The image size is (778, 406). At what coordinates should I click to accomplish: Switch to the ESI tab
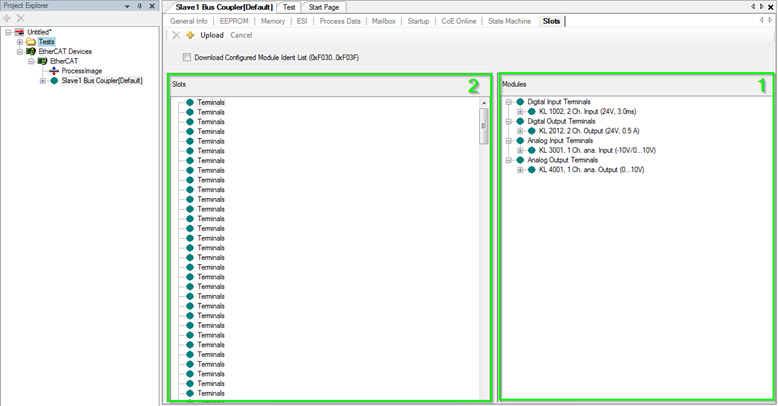pyautogui.click(x=302, y=21)
